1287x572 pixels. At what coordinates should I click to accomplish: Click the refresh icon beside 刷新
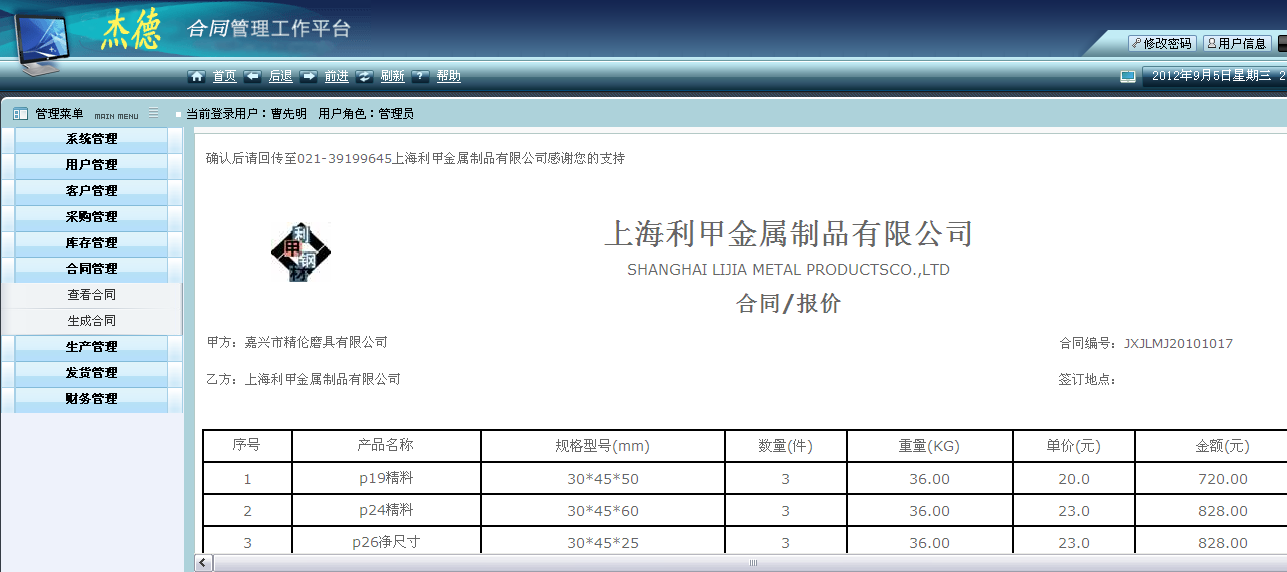pos(365,76)
